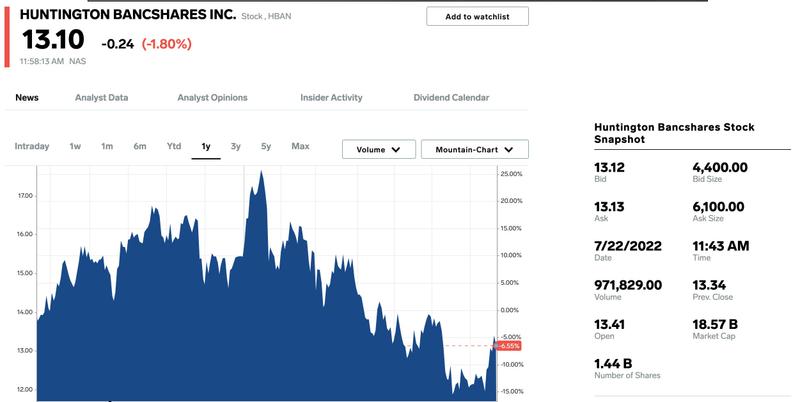Click the -0.24 change value
This screenshot has height=402, width=800.
(117, 44)
